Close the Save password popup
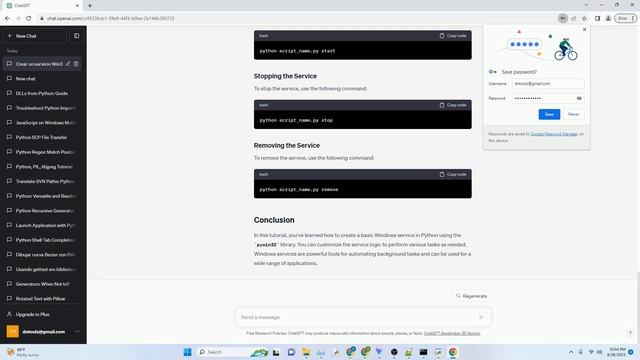 [584, 29]
